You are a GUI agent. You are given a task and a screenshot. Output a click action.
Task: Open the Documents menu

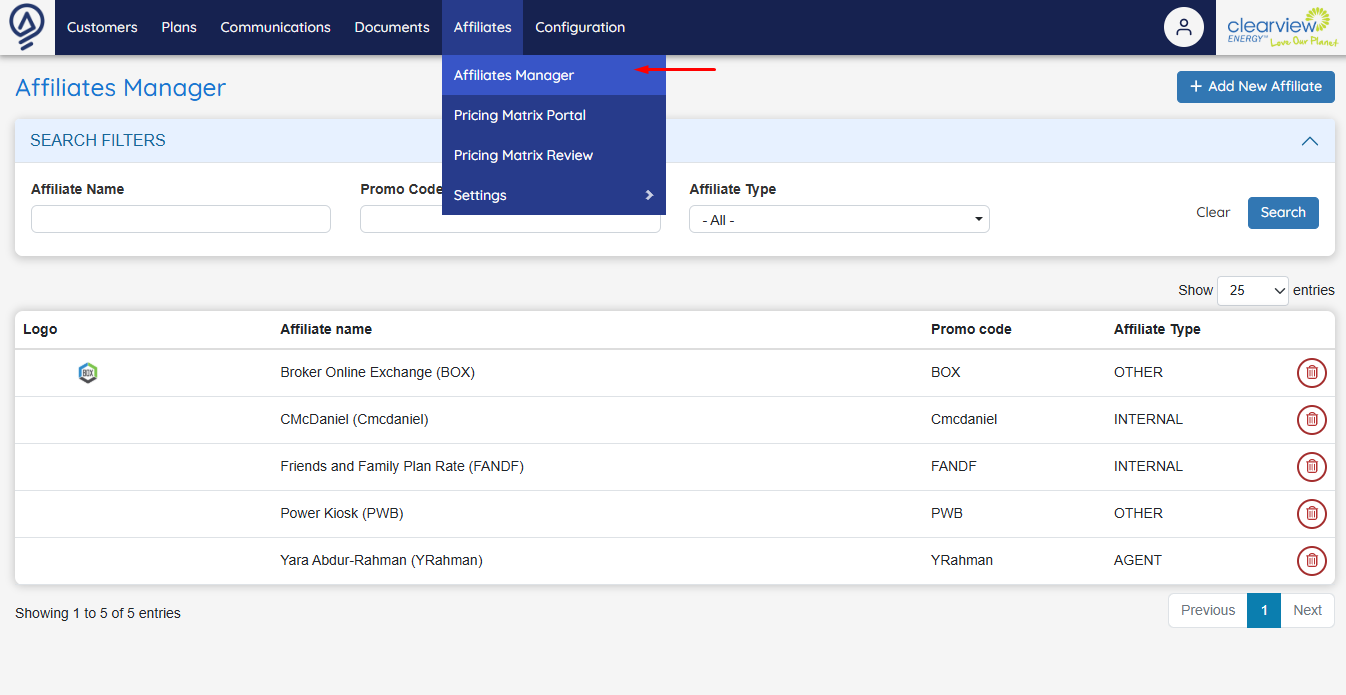click(392, 27)
